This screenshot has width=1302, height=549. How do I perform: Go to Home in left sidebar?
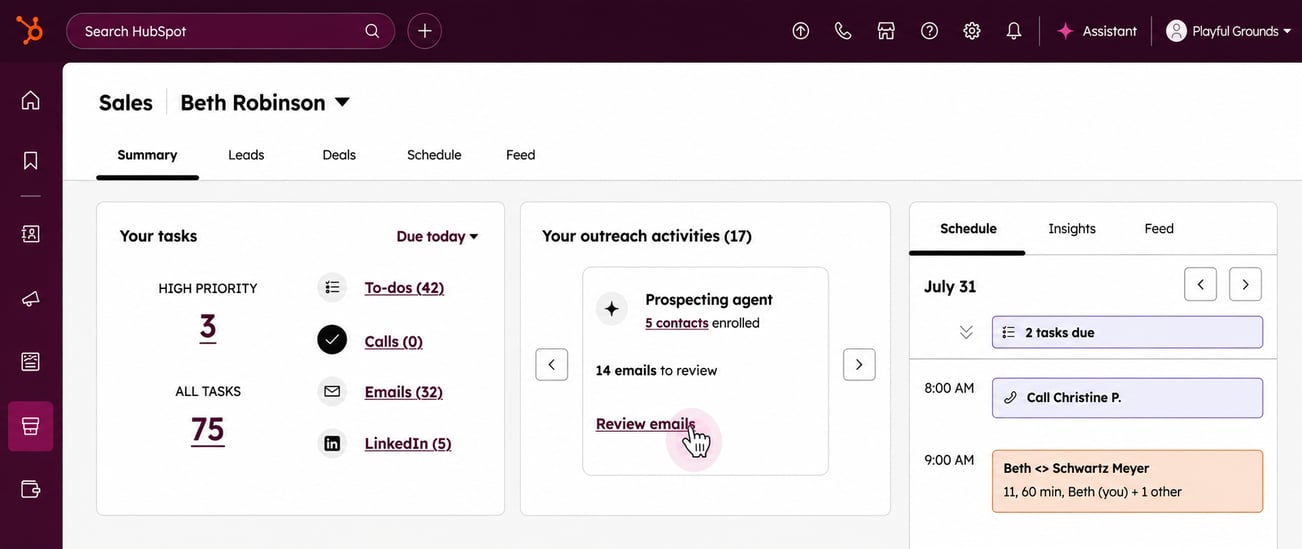pos(31,100)
